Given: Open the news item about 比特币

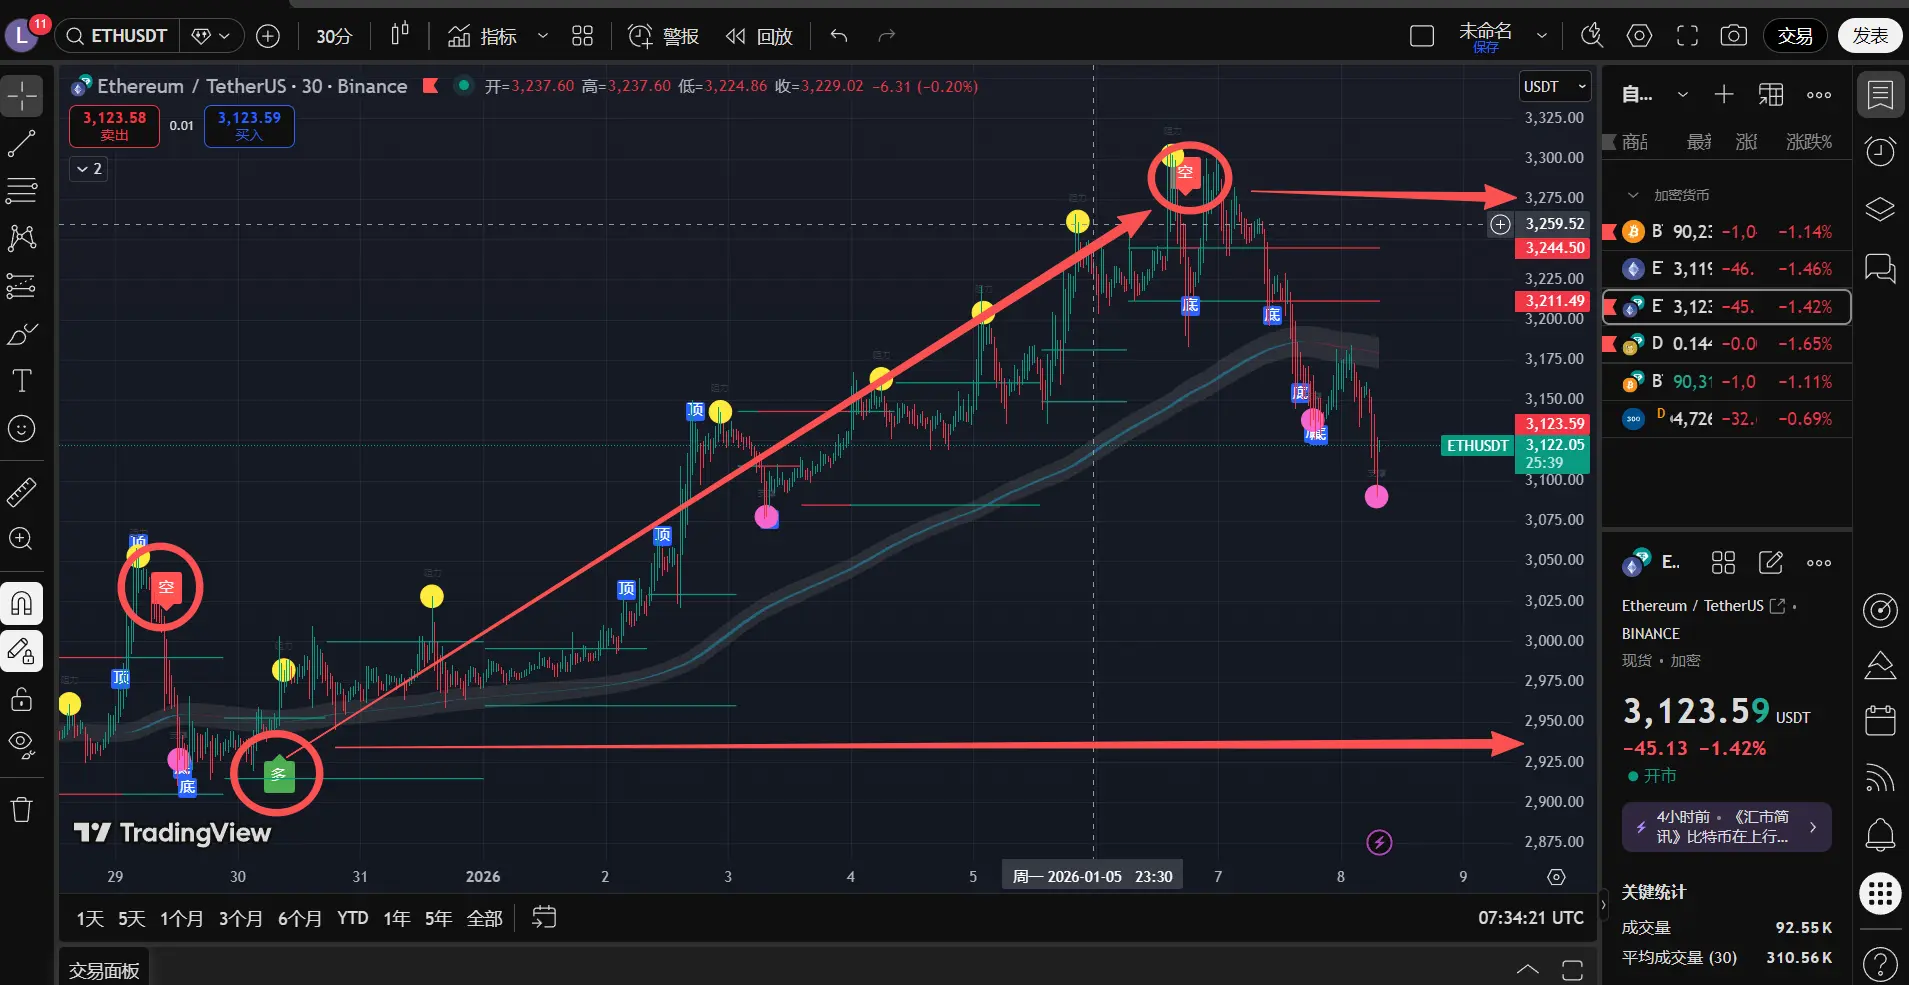Looking at the screenshot, I should 1727,827.
